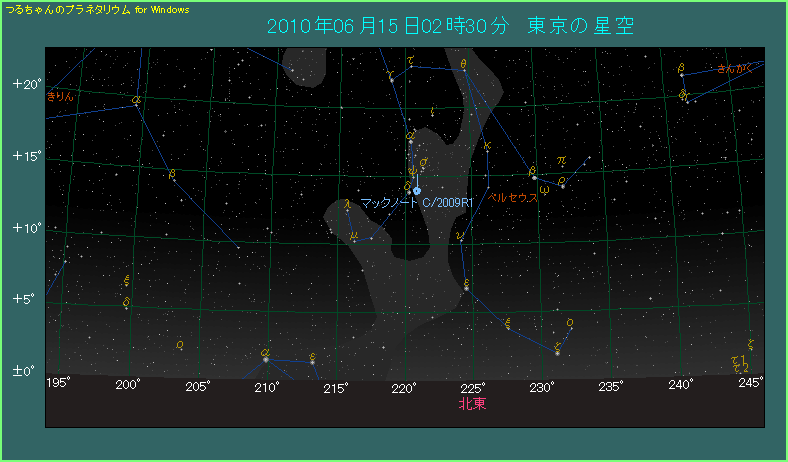Screen dimensions: 788x462
Task: Click the ω star label below β Persei
Action: click(544, 189)
